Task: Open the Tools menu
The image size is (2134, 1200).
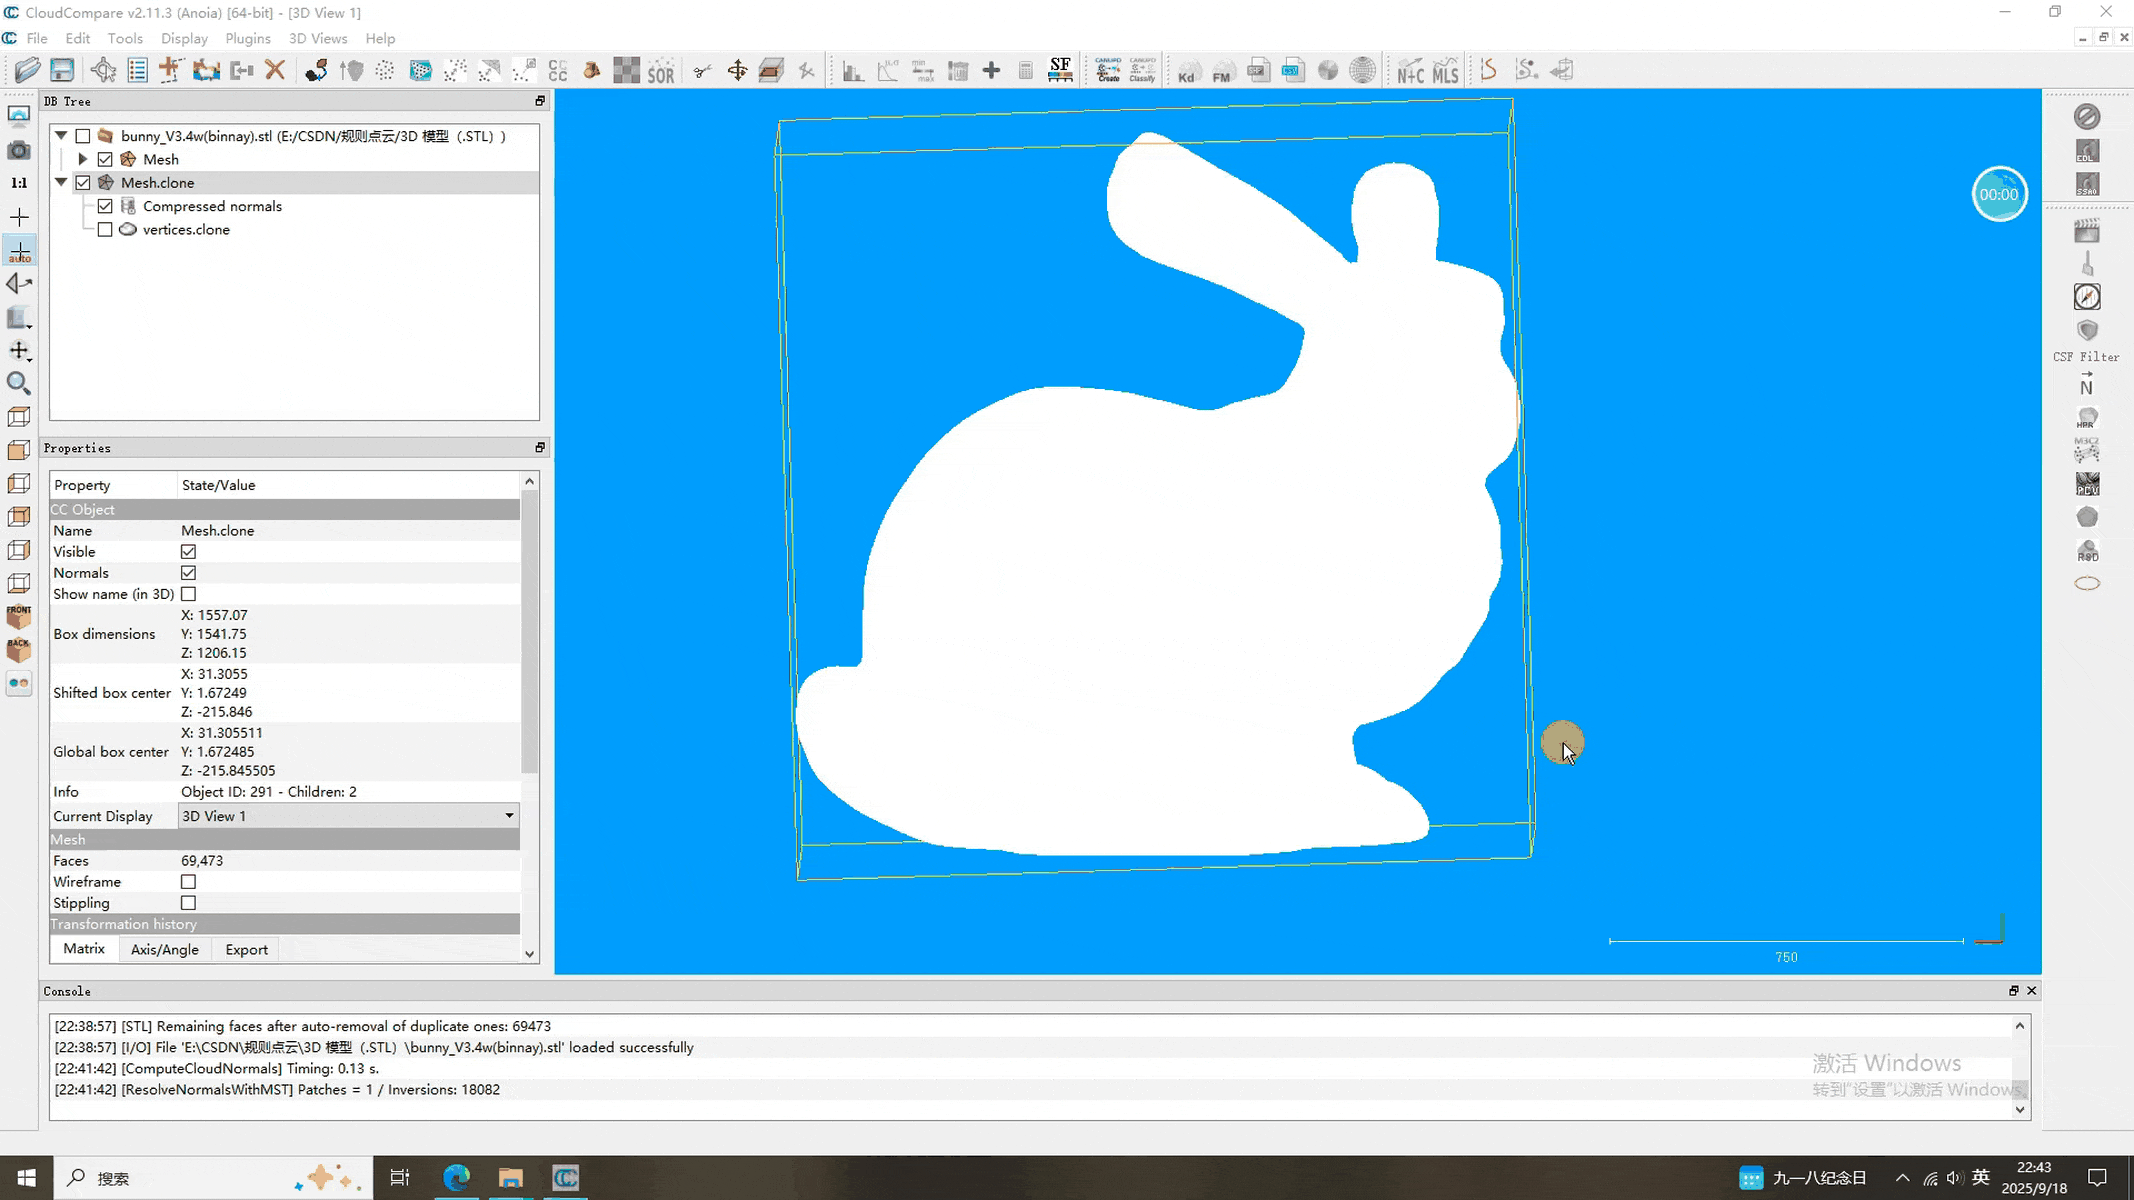Action: [125, 38]
